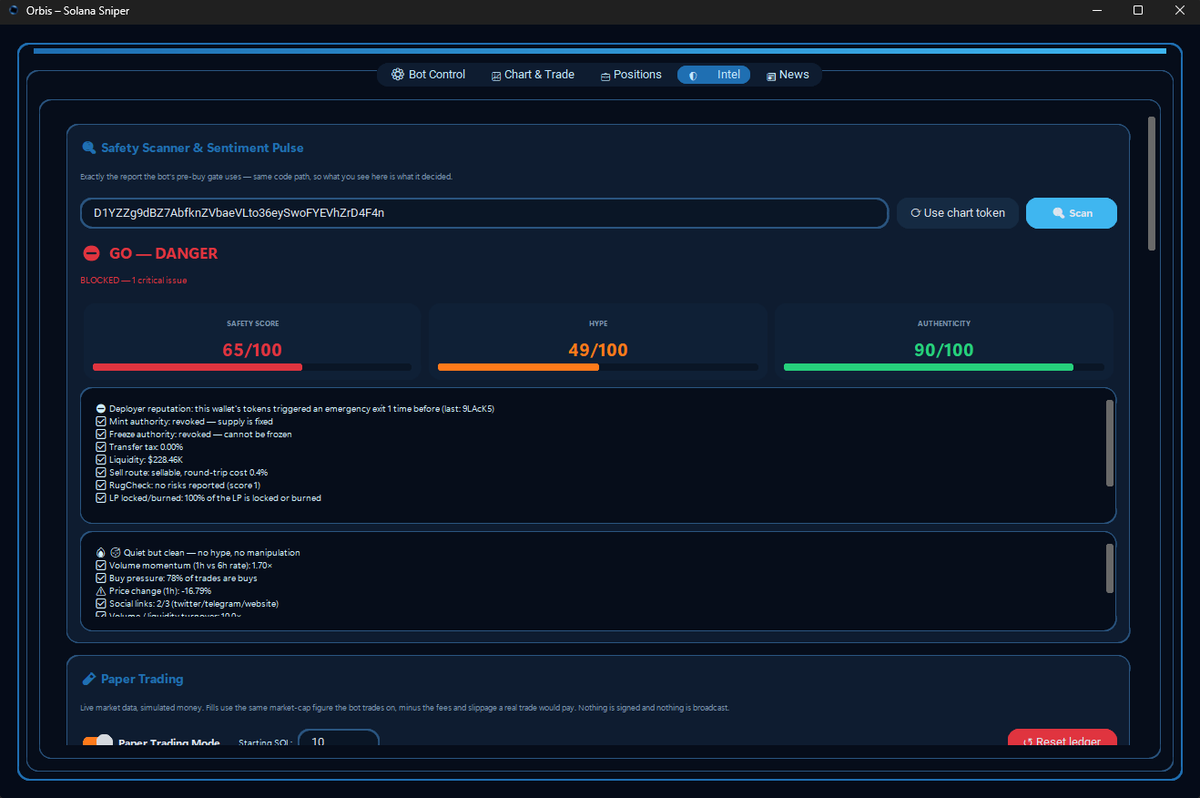
Task: Click the warning triangle on Price change row
Action: tap(101, 591)
